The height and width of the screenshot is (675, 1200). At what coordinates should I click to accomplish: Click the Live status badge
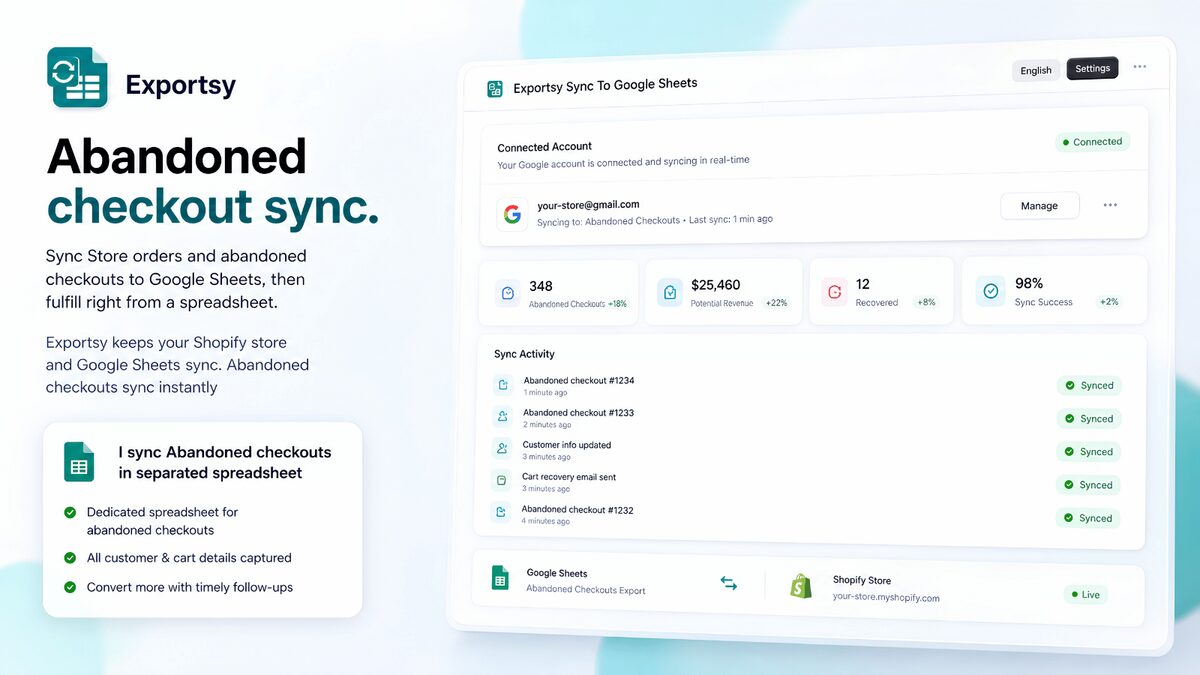point(1086,594)
